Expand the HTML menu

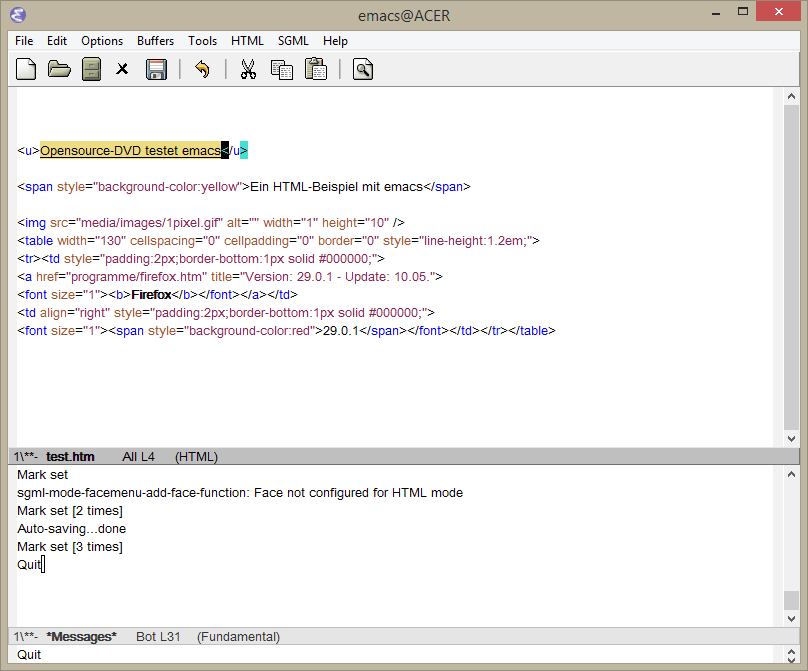point(247,41)
